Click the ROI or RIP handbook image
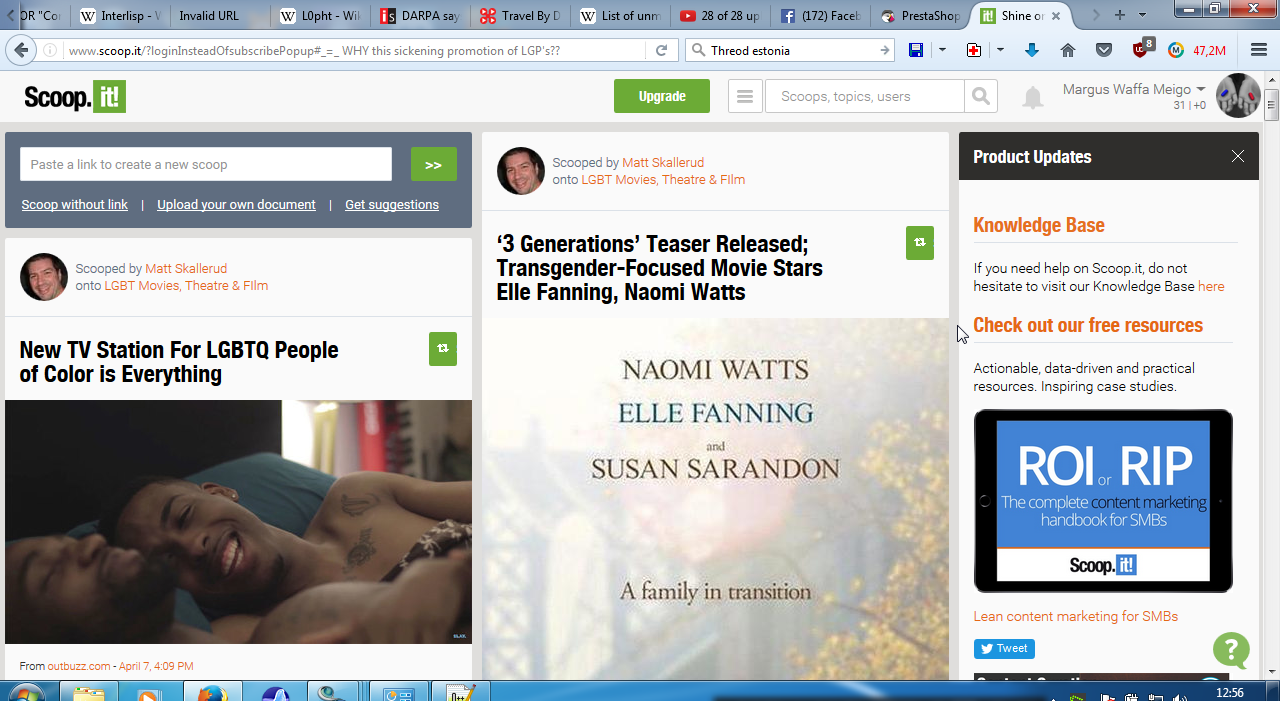This screenshot has height=701, width=1280. coord(1103,501)
